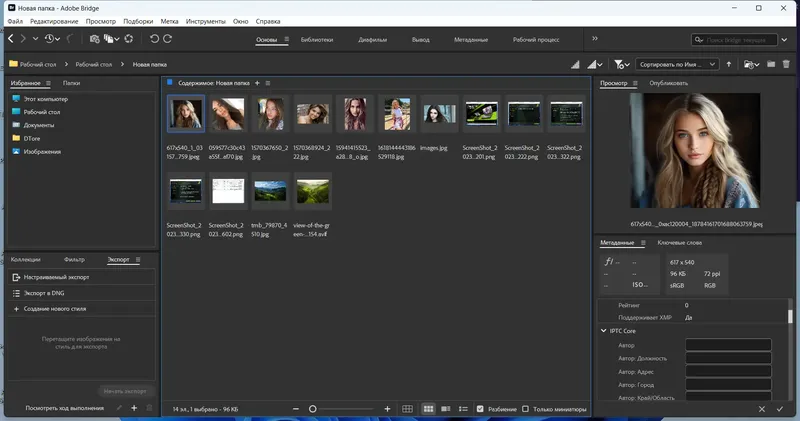Image resolution: width=800 pixels, height=421 pixels.
Task: Switch to the Ключевые слова tab
Action: pos(680,243)
